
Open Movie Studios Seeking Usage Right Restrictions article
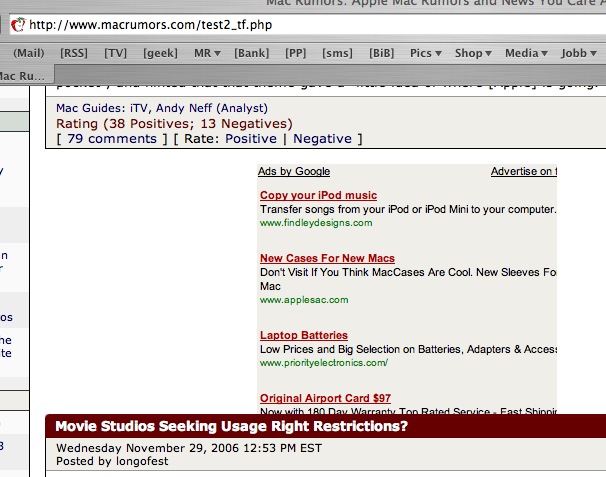point(232,426)
